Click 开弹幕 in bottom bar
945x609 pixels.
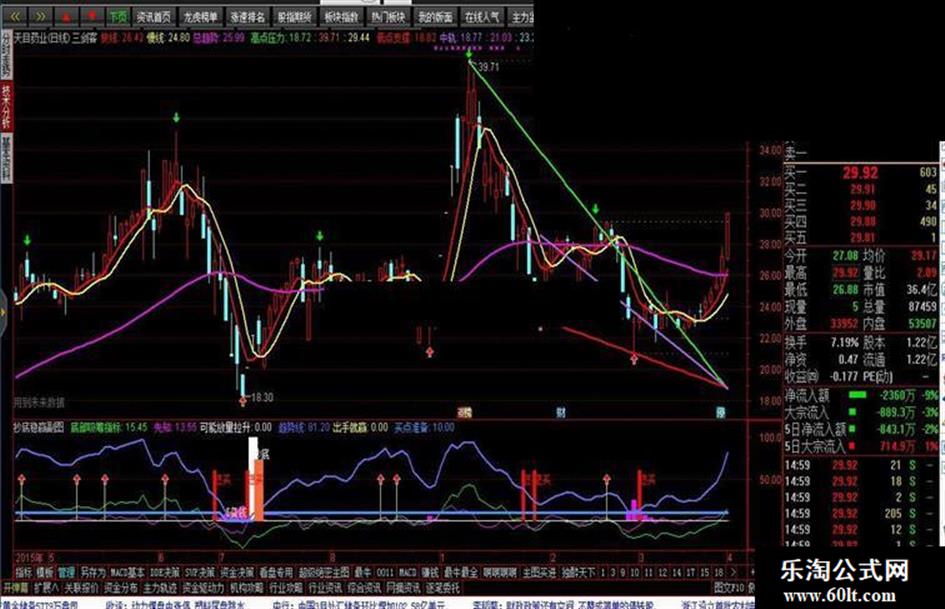[x=16, y=587]
